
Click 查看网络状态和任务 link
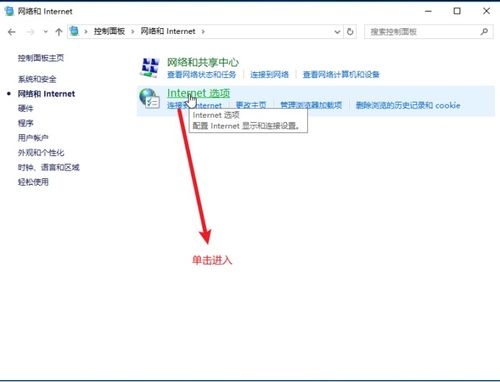pos(201,74)
